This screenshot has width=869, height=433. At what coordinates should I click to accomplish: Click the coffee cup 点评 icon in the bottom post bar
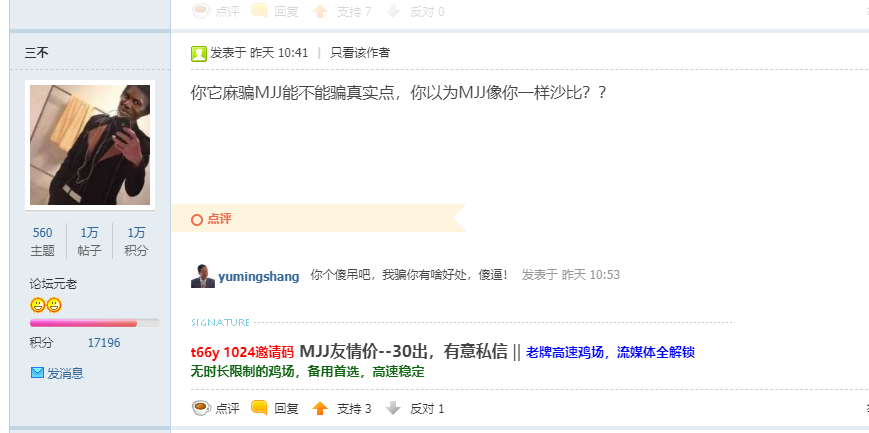[x=201, y=408]
